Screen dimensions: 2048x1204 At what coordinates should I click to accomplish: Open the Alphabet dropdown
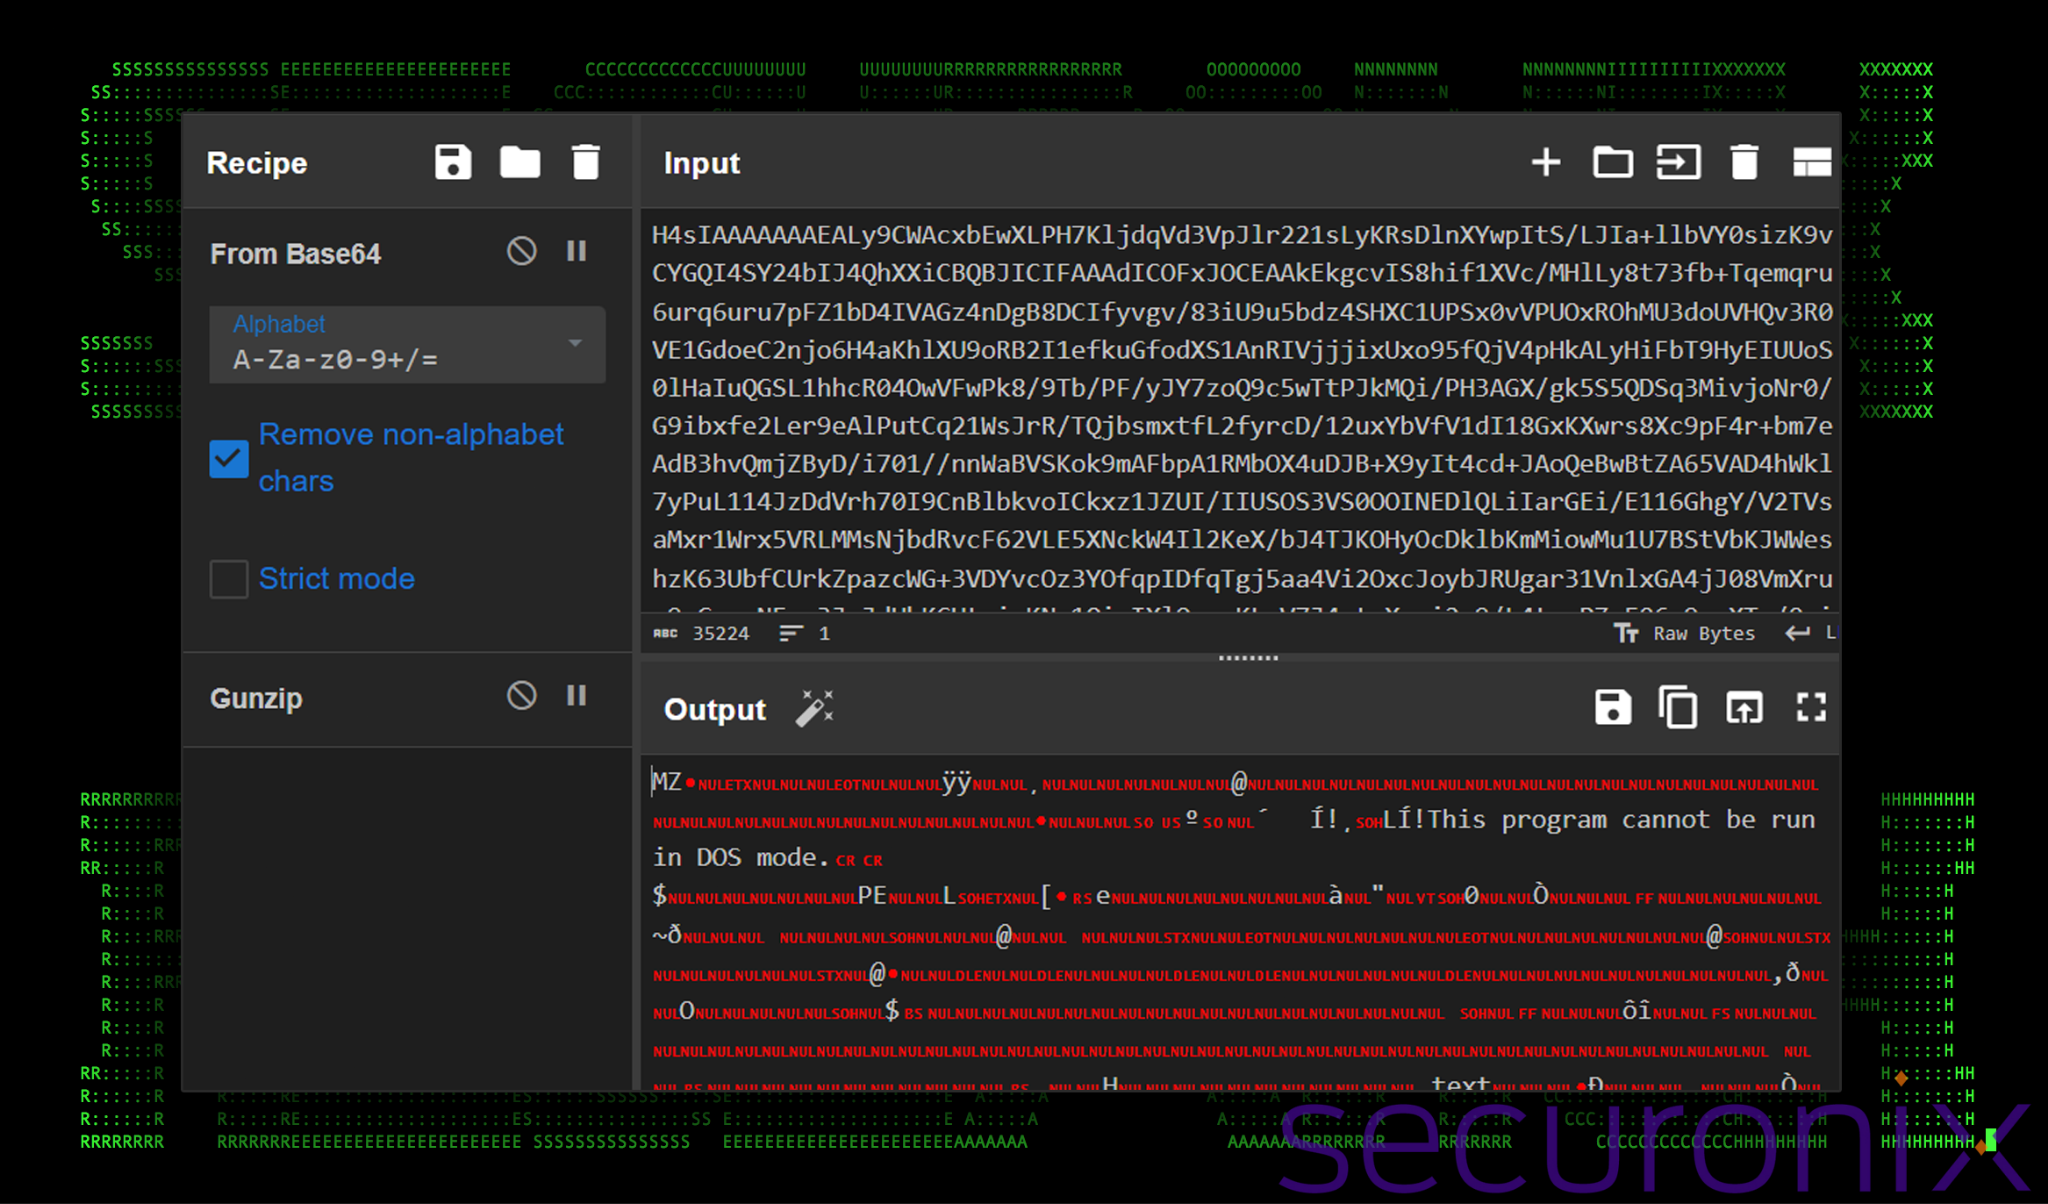[575, 343]
